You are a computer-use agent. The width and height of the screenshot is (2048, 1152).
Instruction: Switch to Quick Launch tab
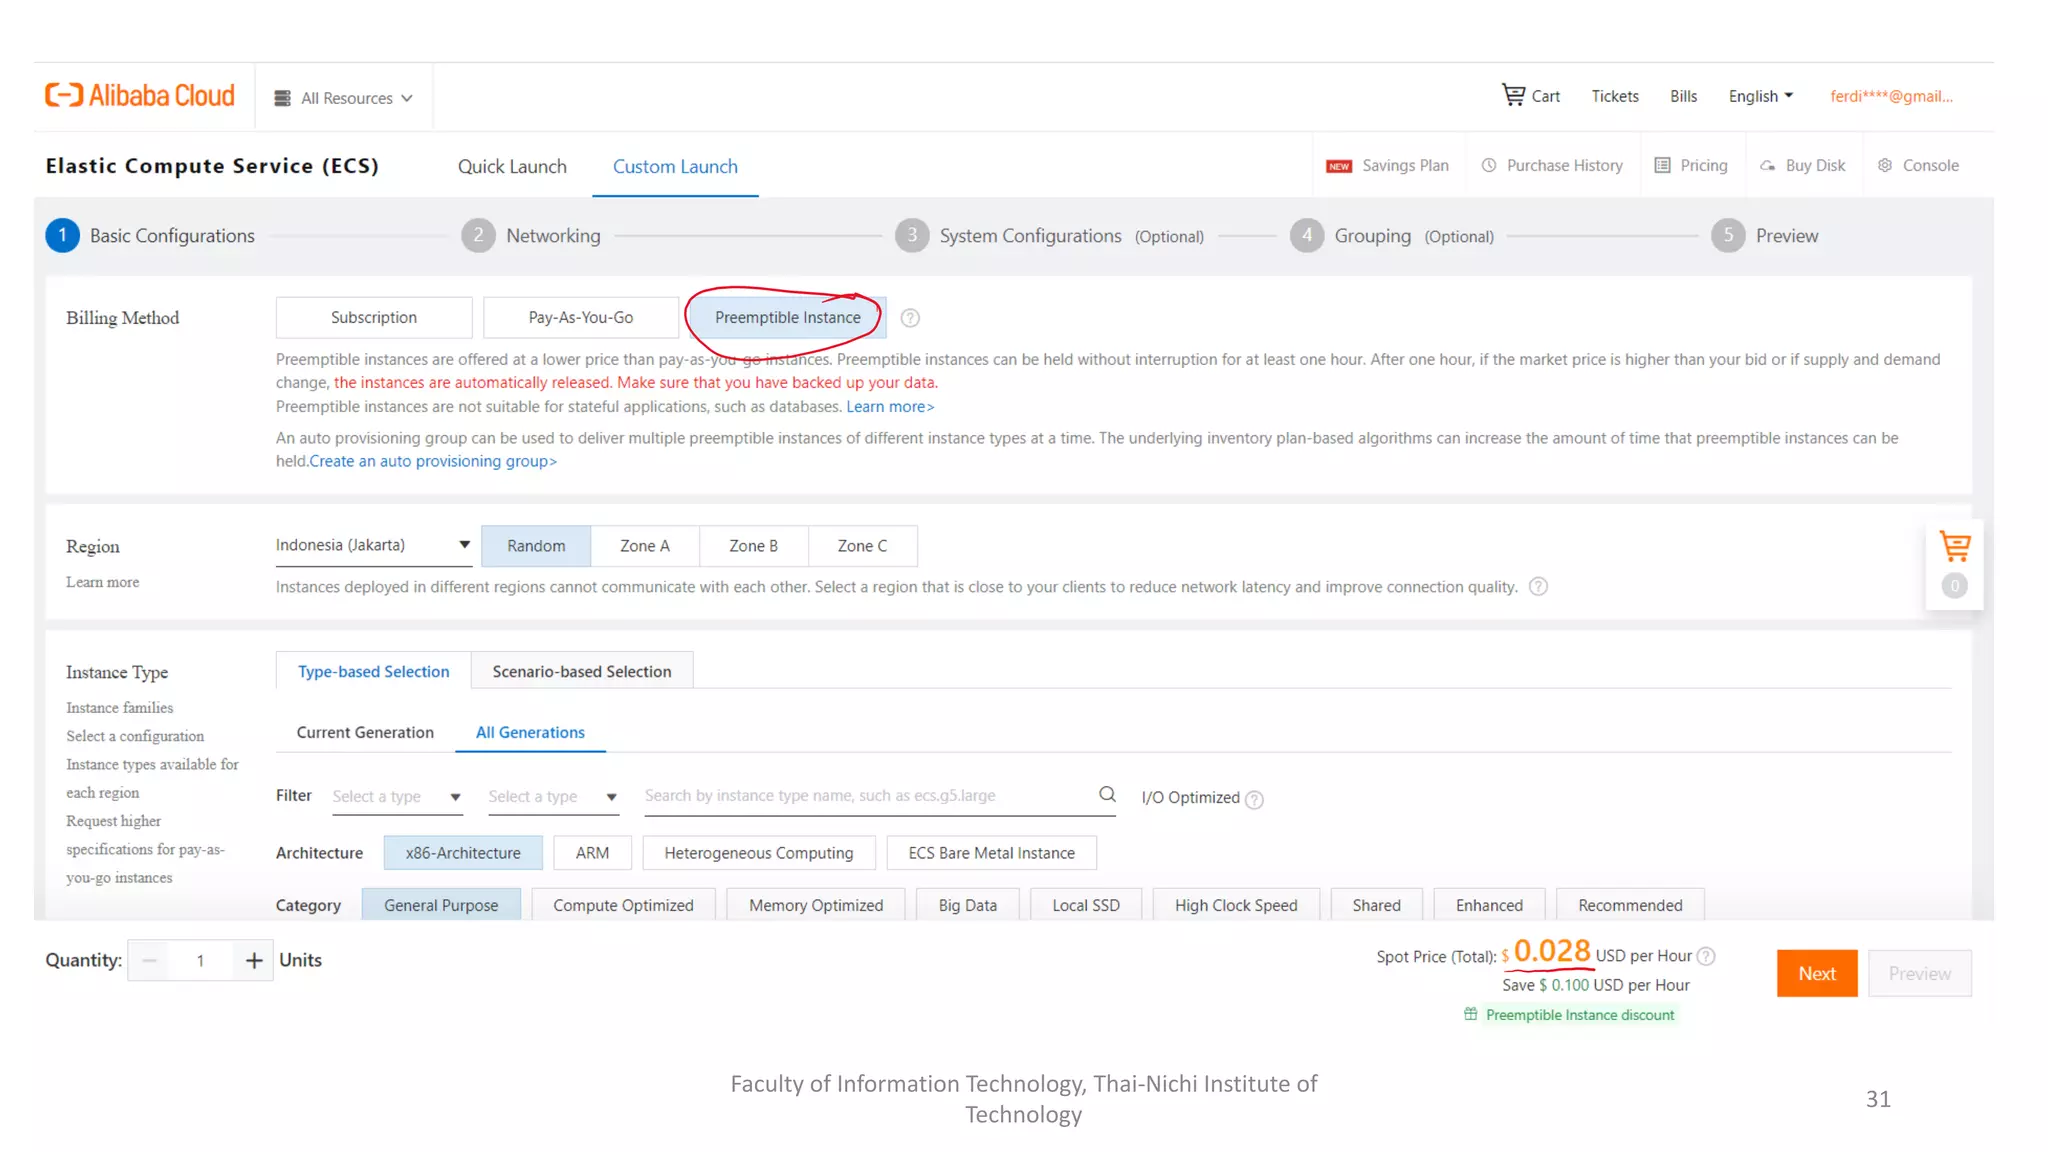tap(512, 167)
